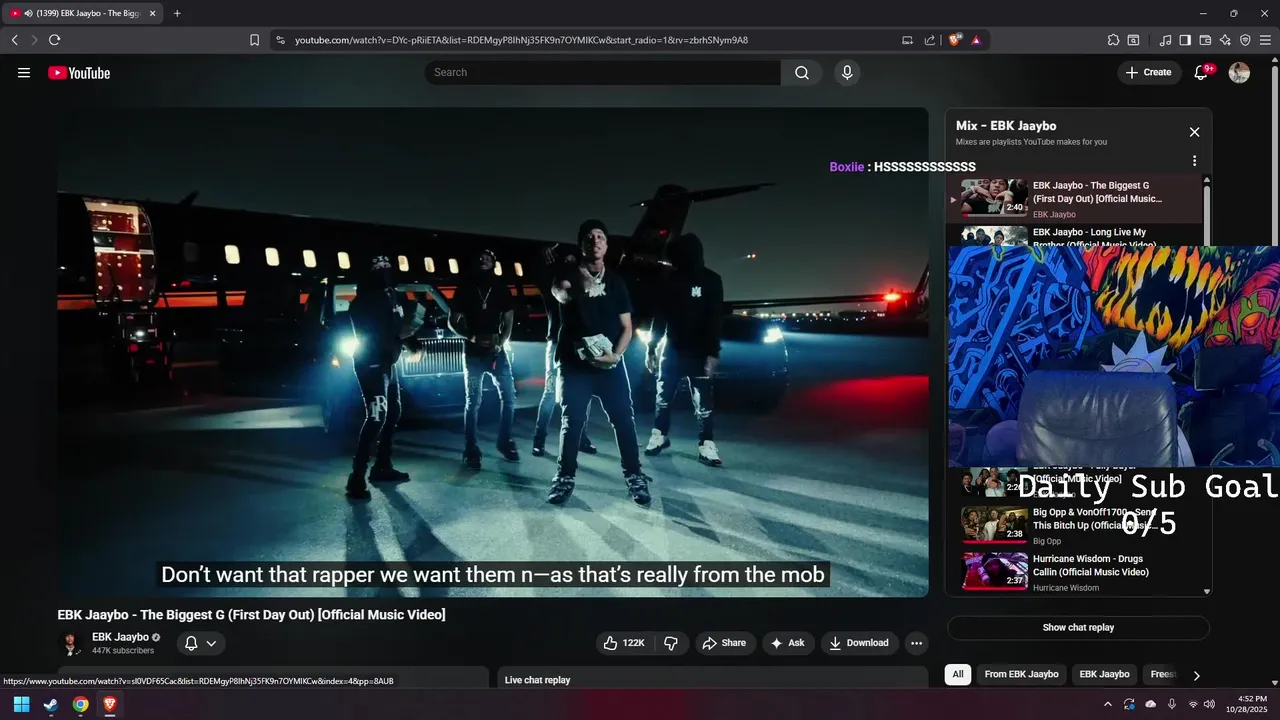Bookmark this page icon in address bar
This screenshot has width=1280, height=720.
click(x=254, y=40)
